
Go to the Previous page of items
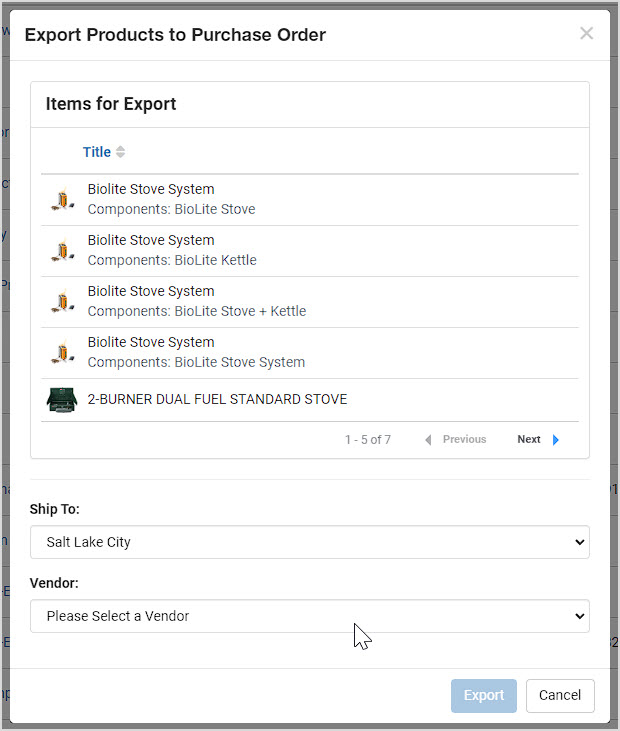pos(464,439)
